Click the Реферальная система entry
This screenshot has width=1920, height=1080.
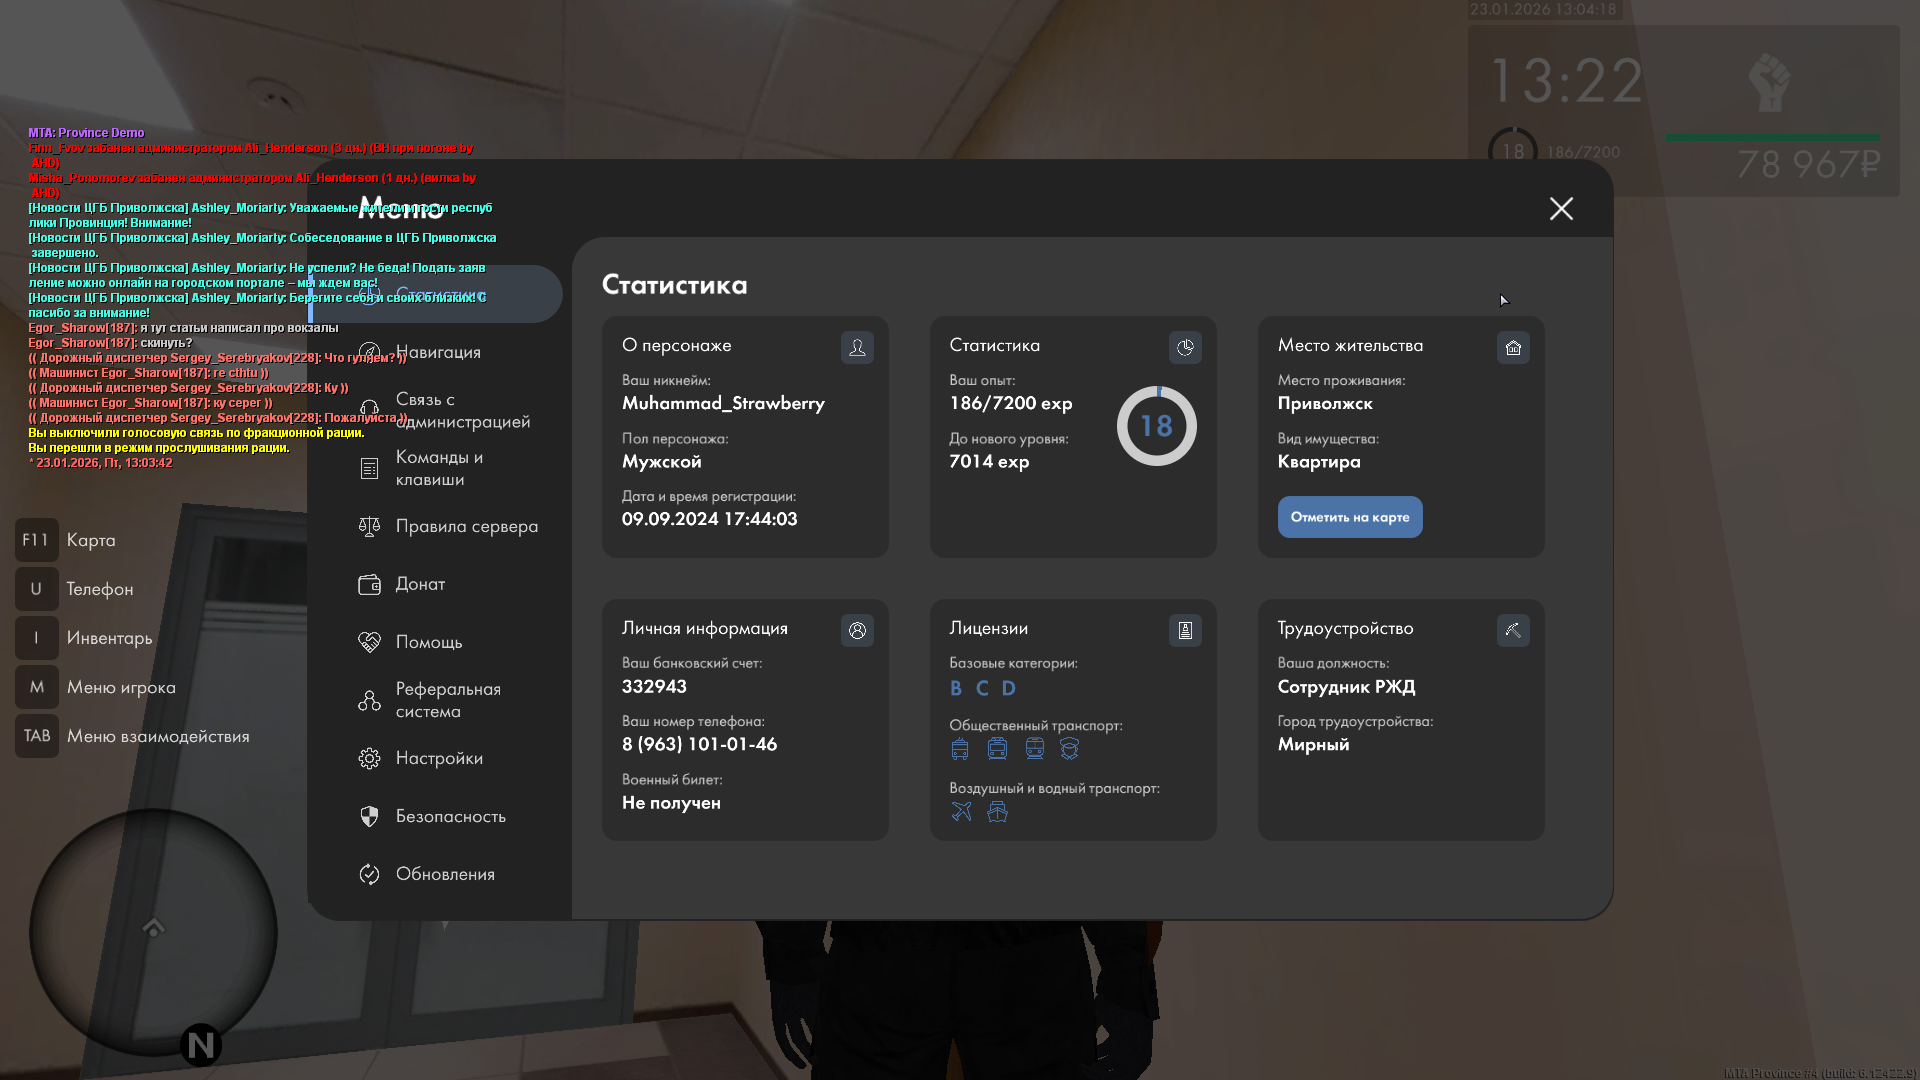click(x=447, y=700)
